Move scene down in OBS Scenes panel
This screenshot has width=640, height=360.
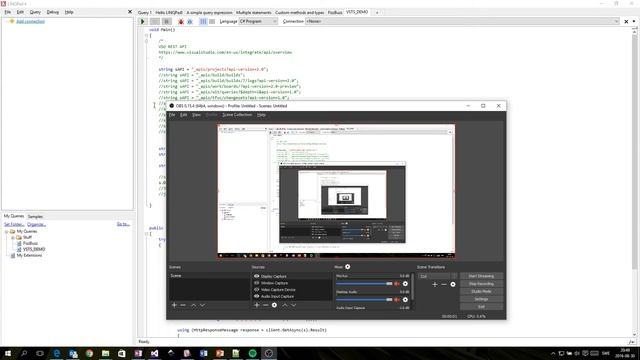(202, 305)
